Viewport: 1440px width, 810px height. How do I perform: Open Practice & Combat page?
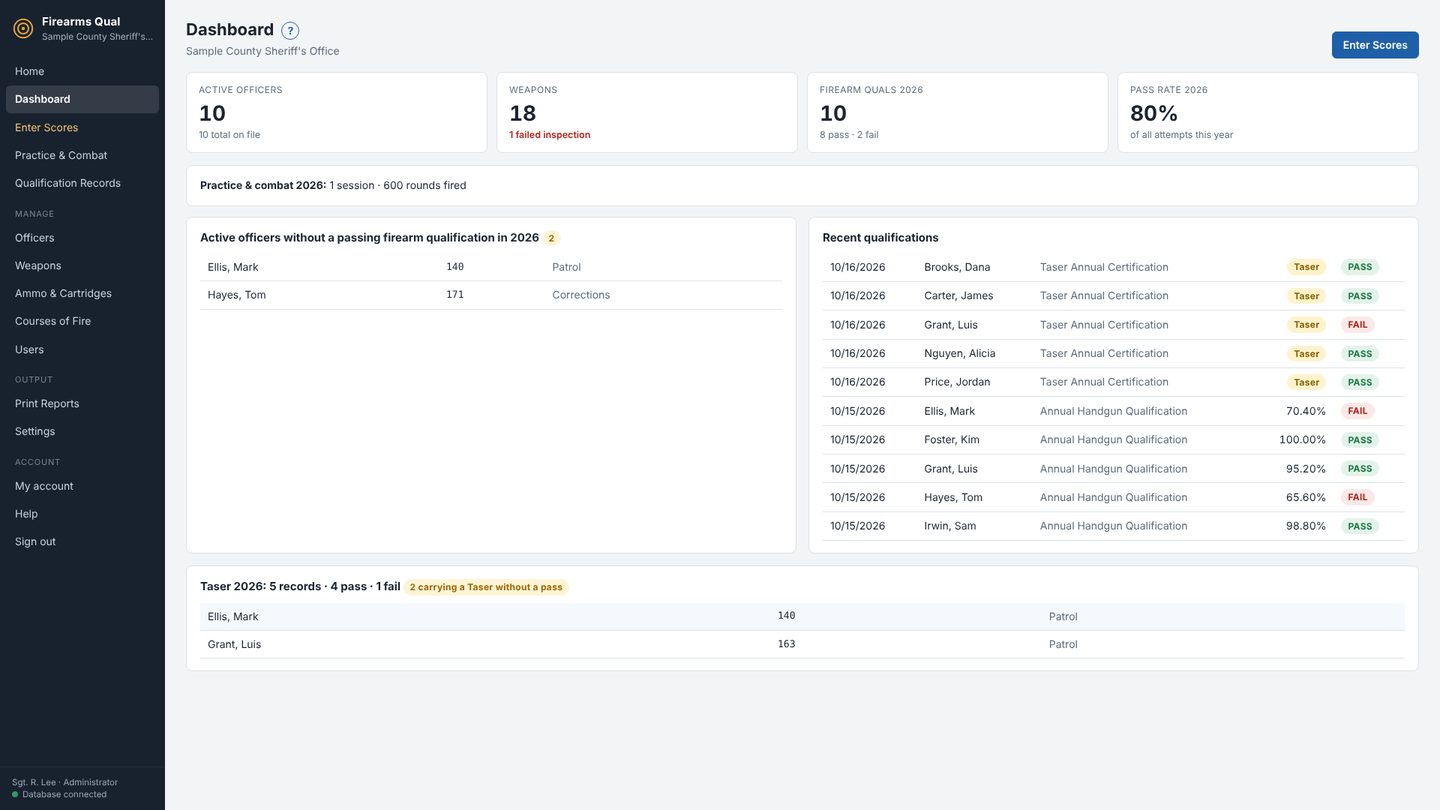tap(82, 155)
